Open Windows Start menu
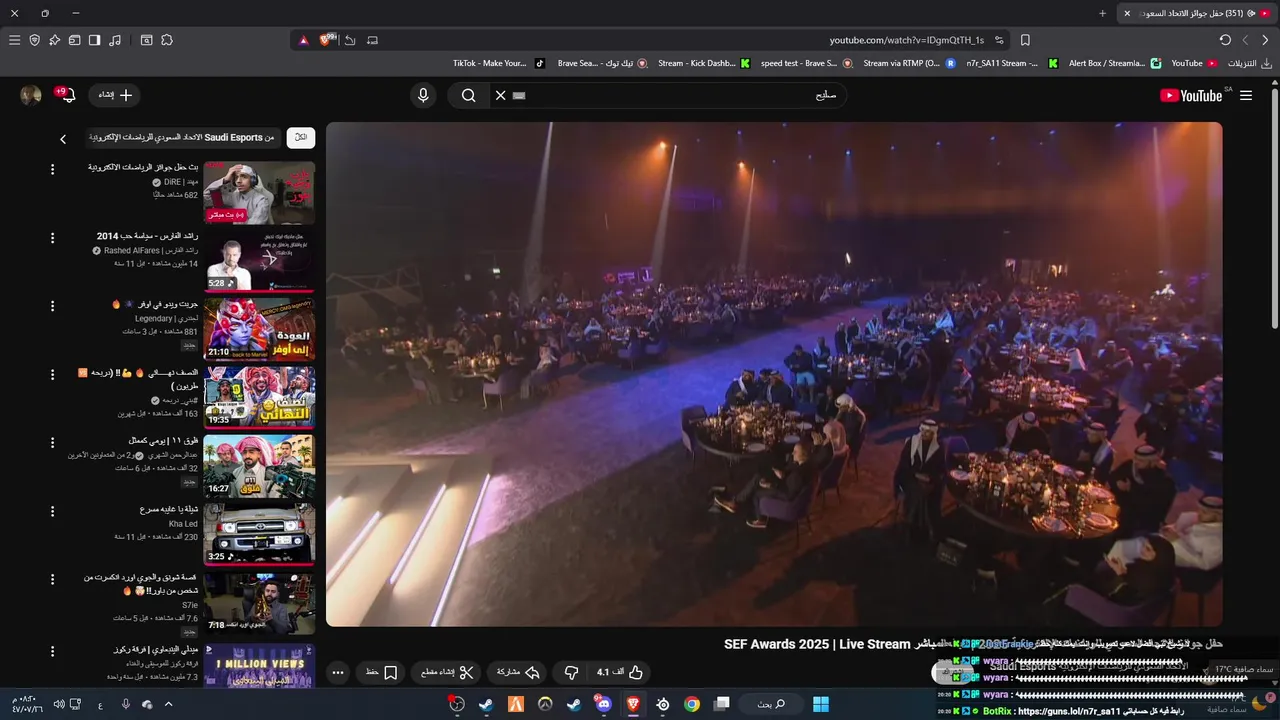 (820, 704)
